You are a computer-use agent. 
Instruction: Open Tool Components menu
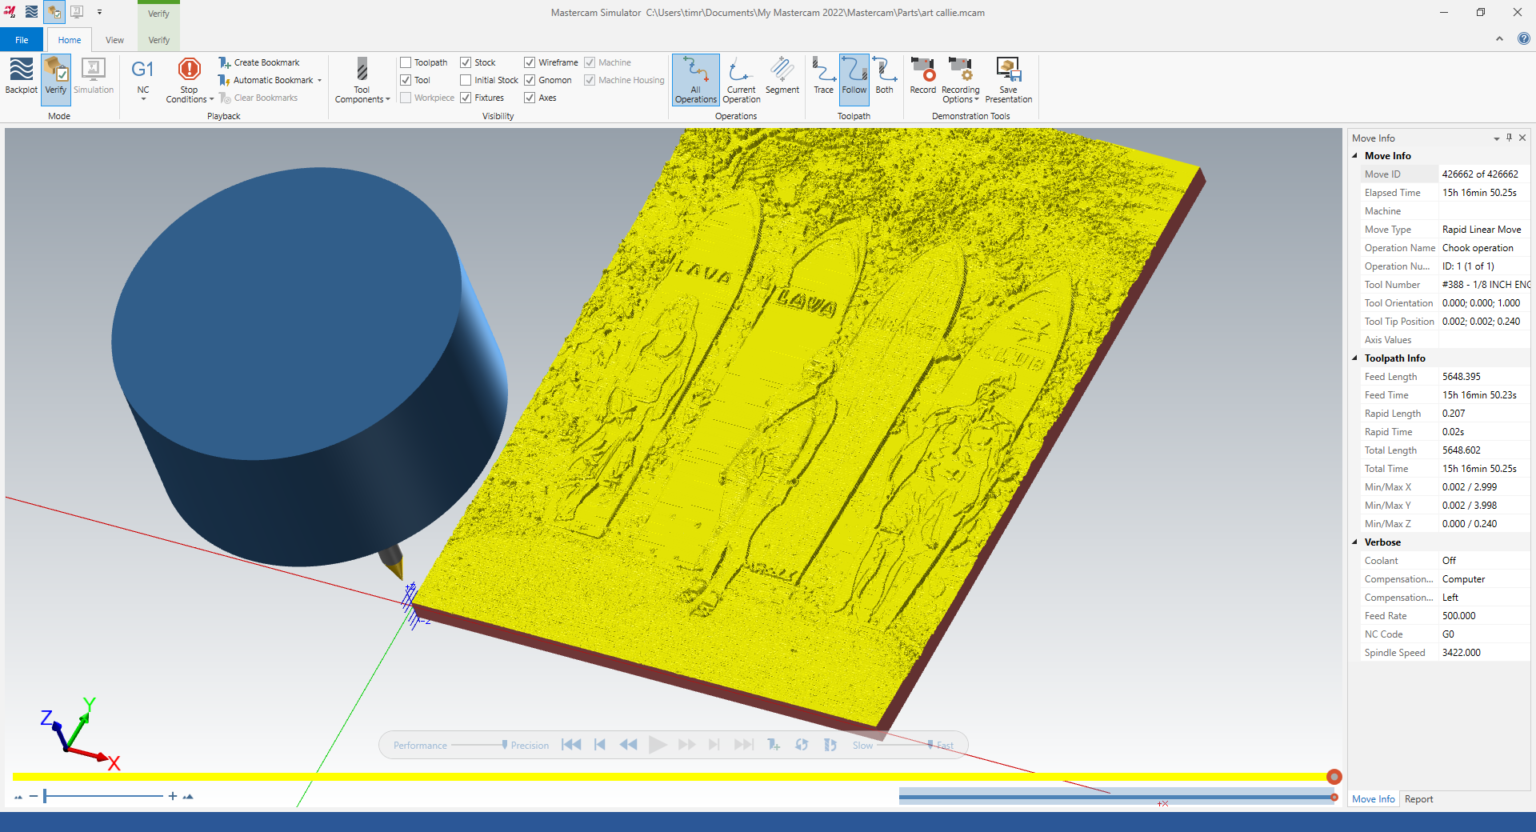[x=362, y=80]
